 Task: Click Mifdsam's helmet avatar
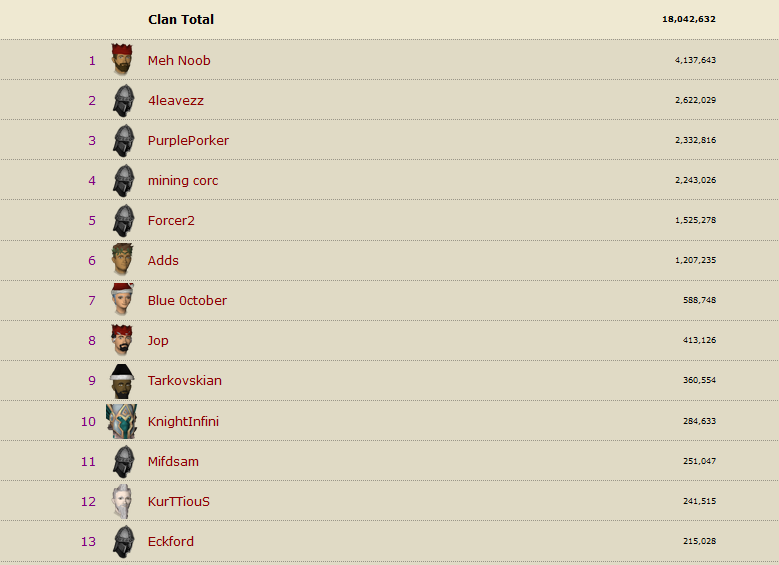pos(123,461)
